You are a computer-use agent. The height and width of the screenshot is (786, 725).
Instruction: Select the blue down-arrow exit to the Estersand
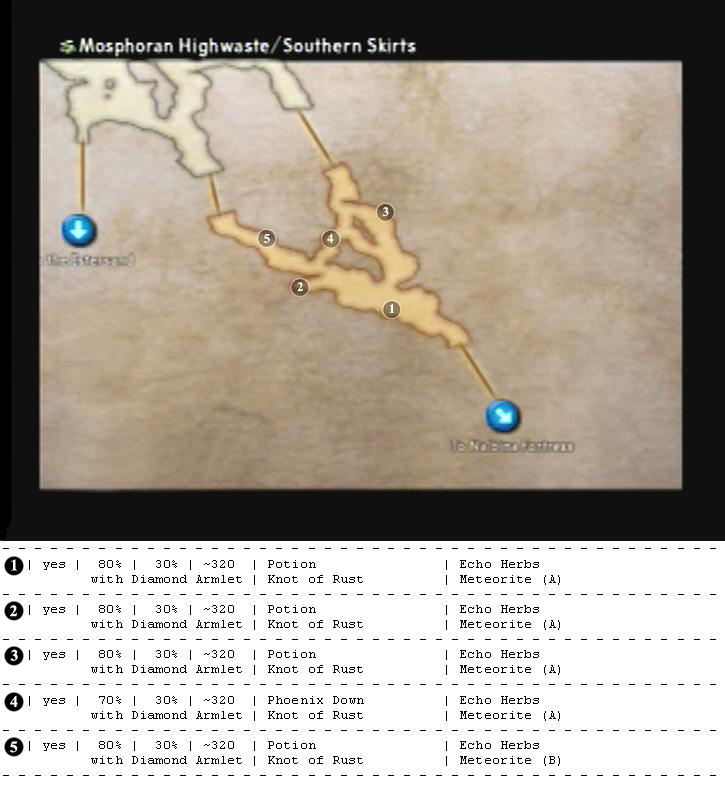pos(79,231)
